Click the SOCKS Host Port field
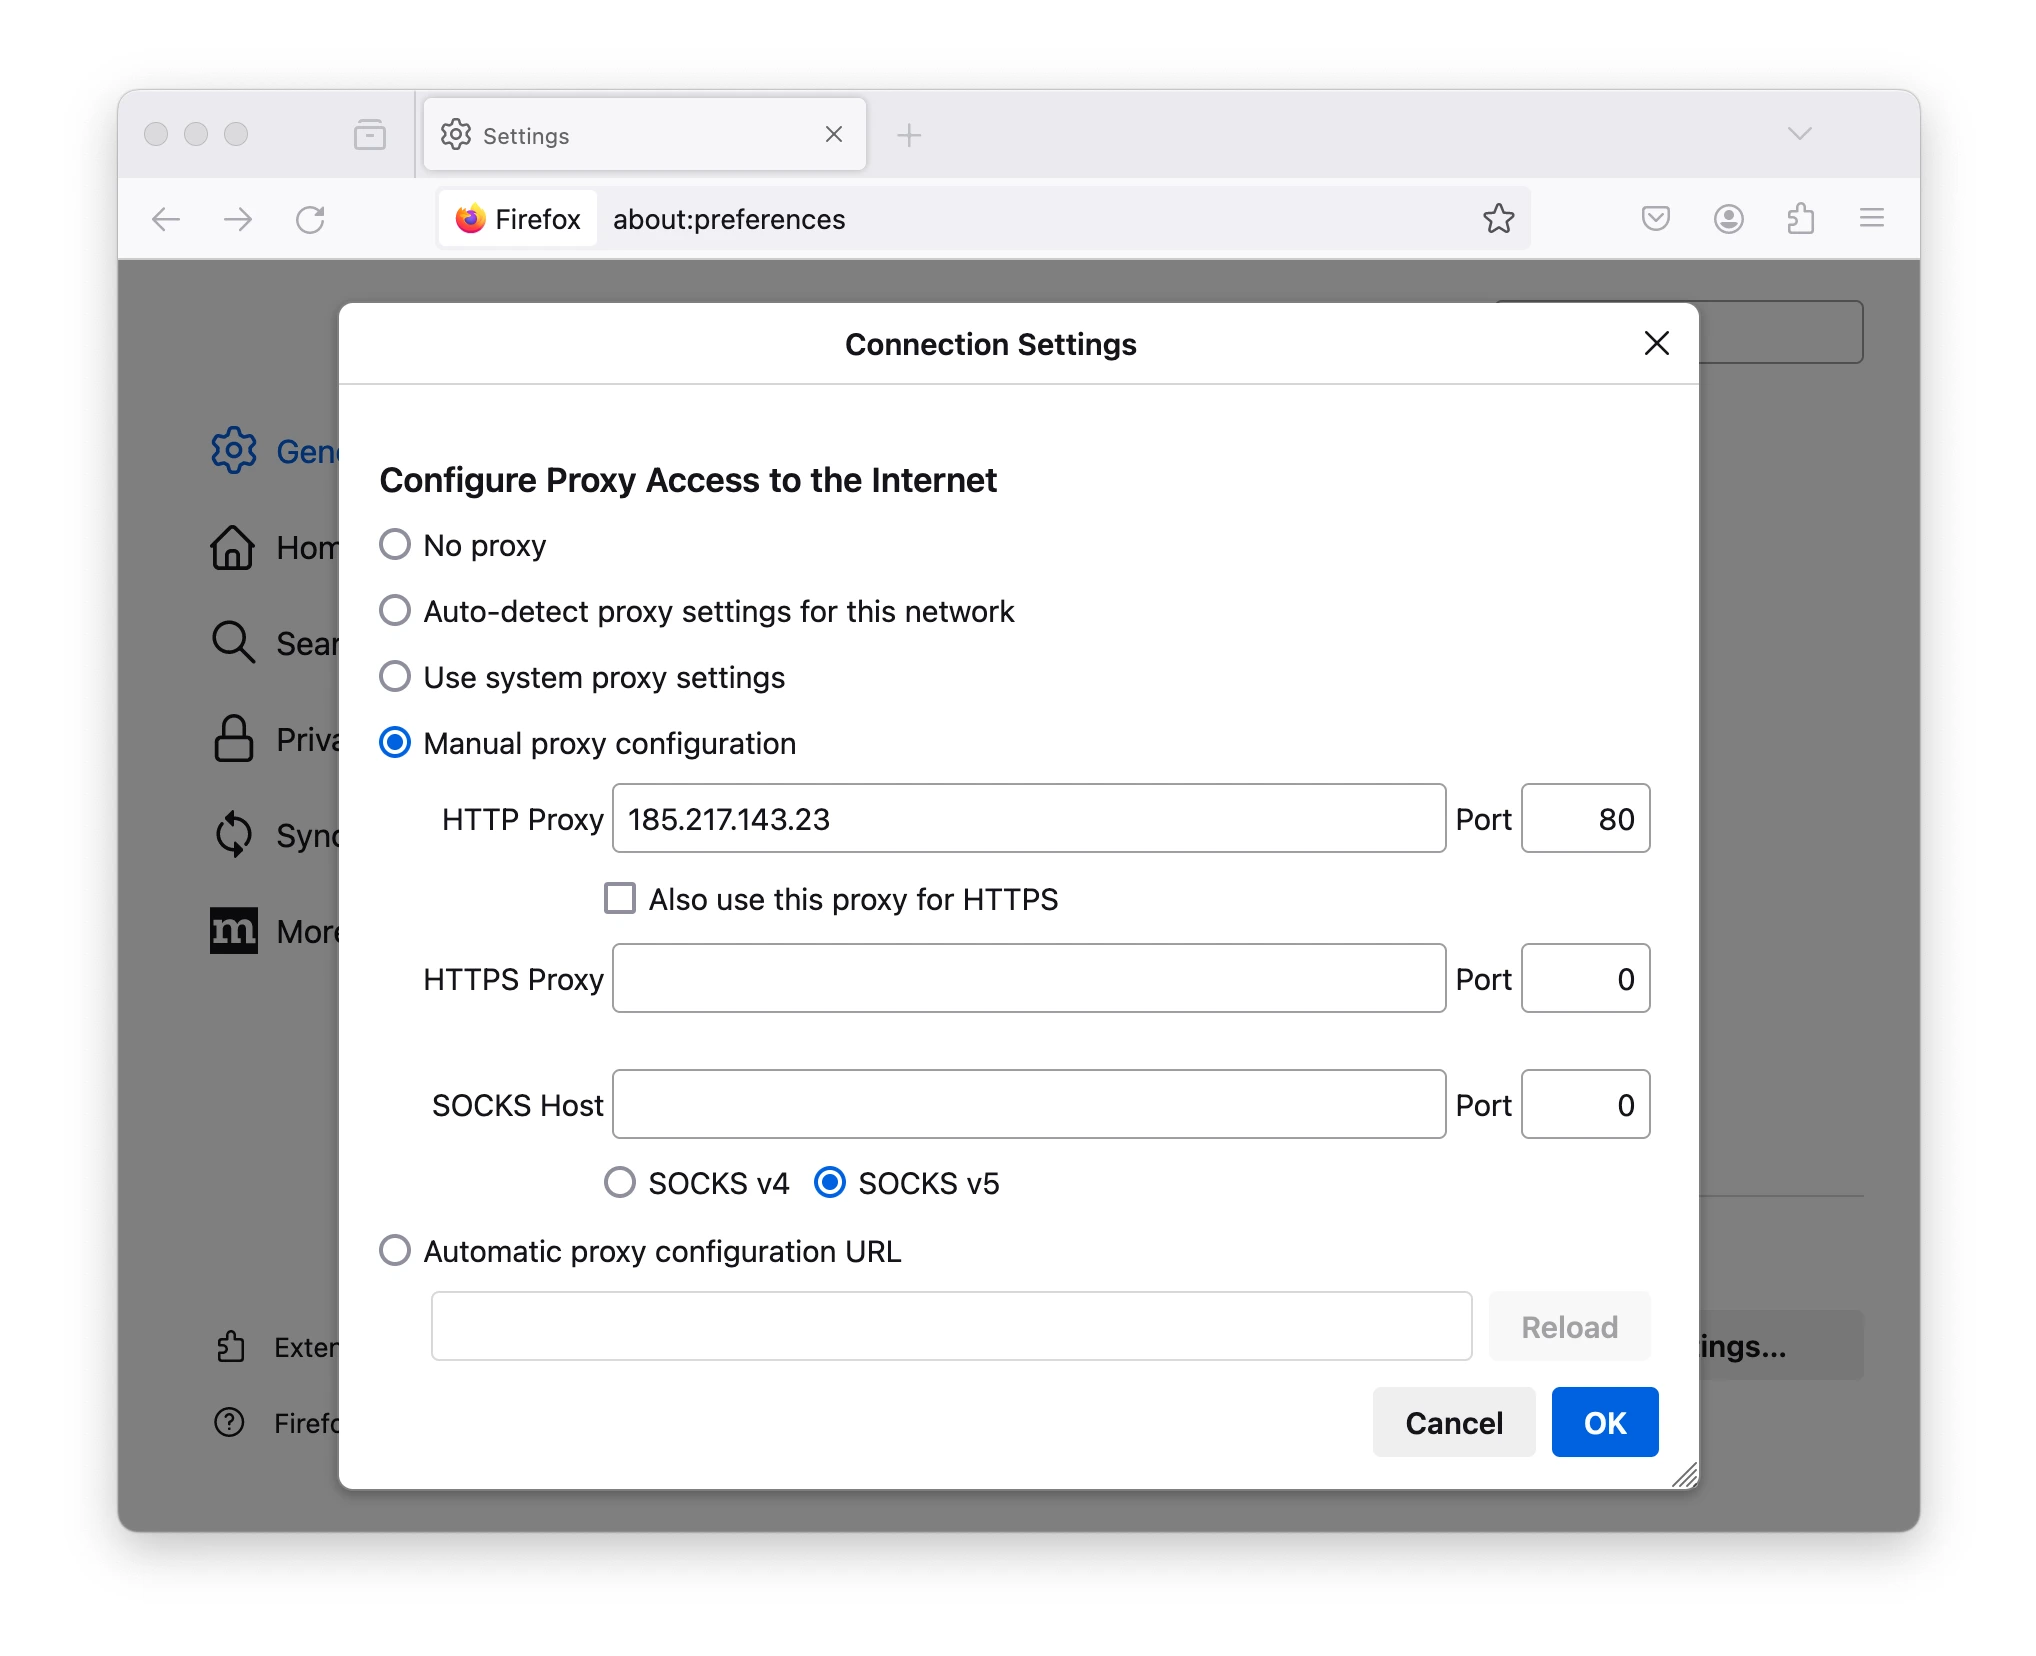2036x1656 pixels. pos(1586,1105)
